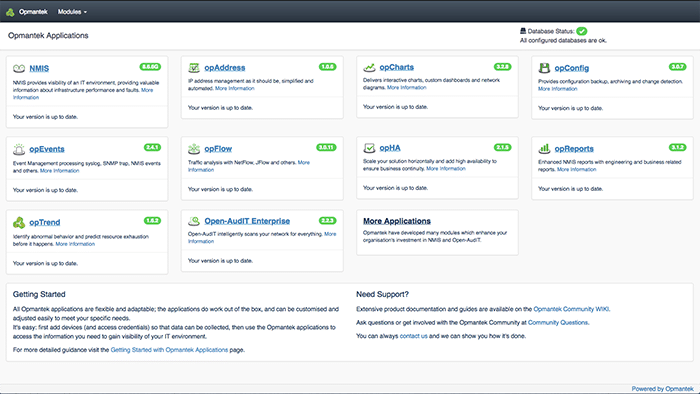Open the opCharts application link
The width and height of the screenshot is (700, 394).
tap(396, 67)
